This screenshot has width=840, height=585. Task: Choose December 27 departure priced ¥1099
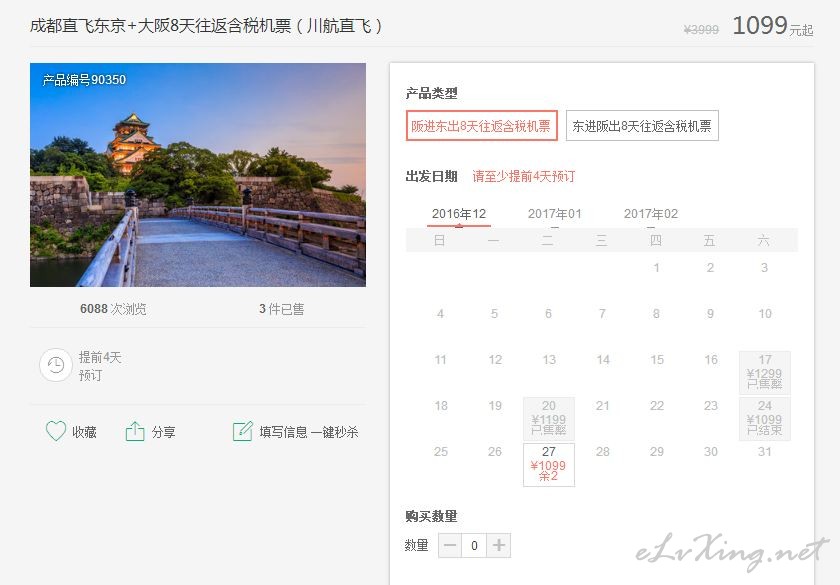pyautogui.click(x=549, y=464)
